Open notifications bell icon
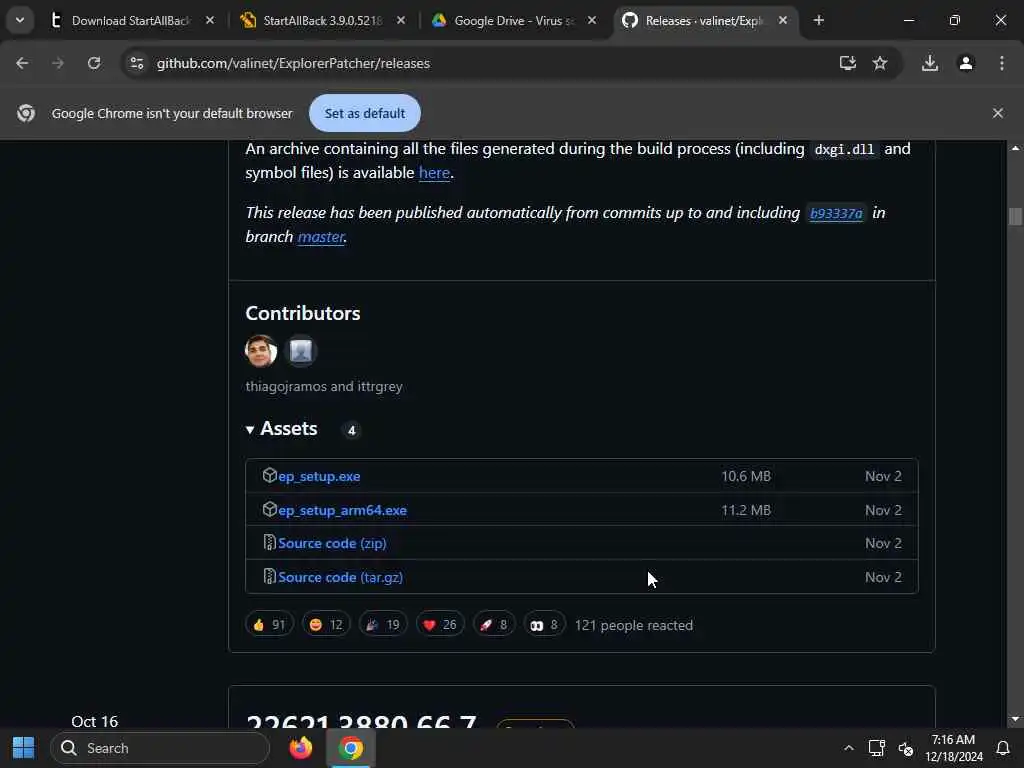 coord(1003,748)
